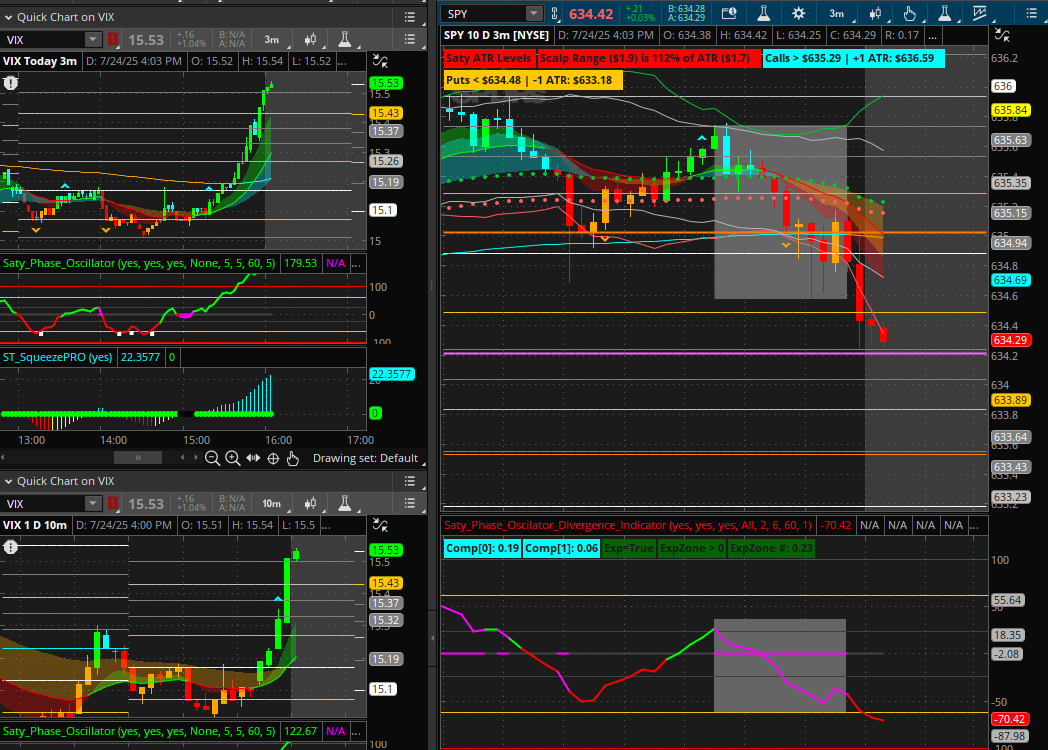The height and width of the screenshot is (750, 1048).
Task: Collapse the top Quick Chart on VIX gadget
Action: point(9,17)
